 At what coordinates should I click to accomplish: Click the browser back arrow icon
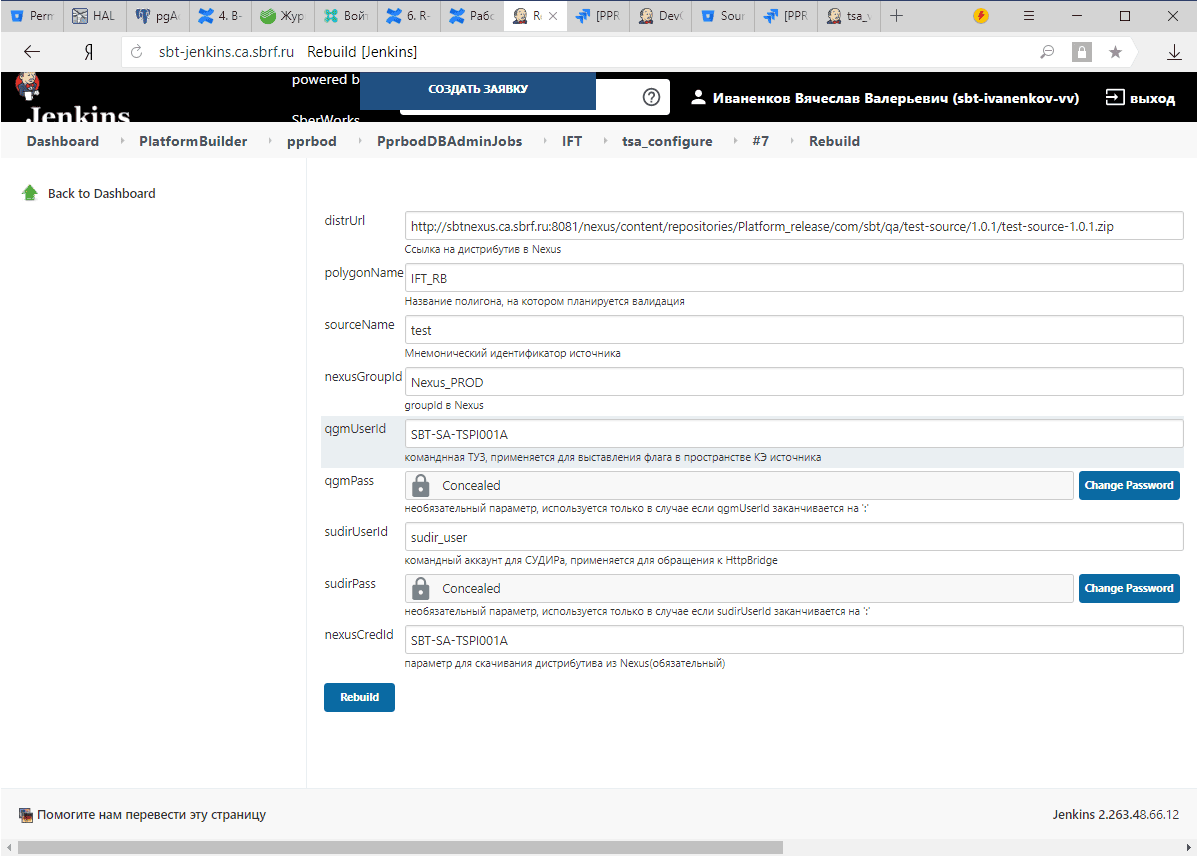click(32, 52)
